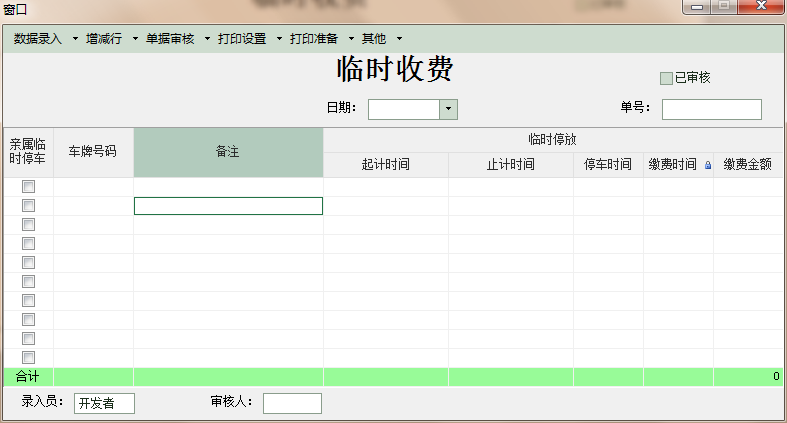The width and height of the screenshot is (787, 423).
Task: Toggle the 已审核 checkbox
Action: pos(667,78)
